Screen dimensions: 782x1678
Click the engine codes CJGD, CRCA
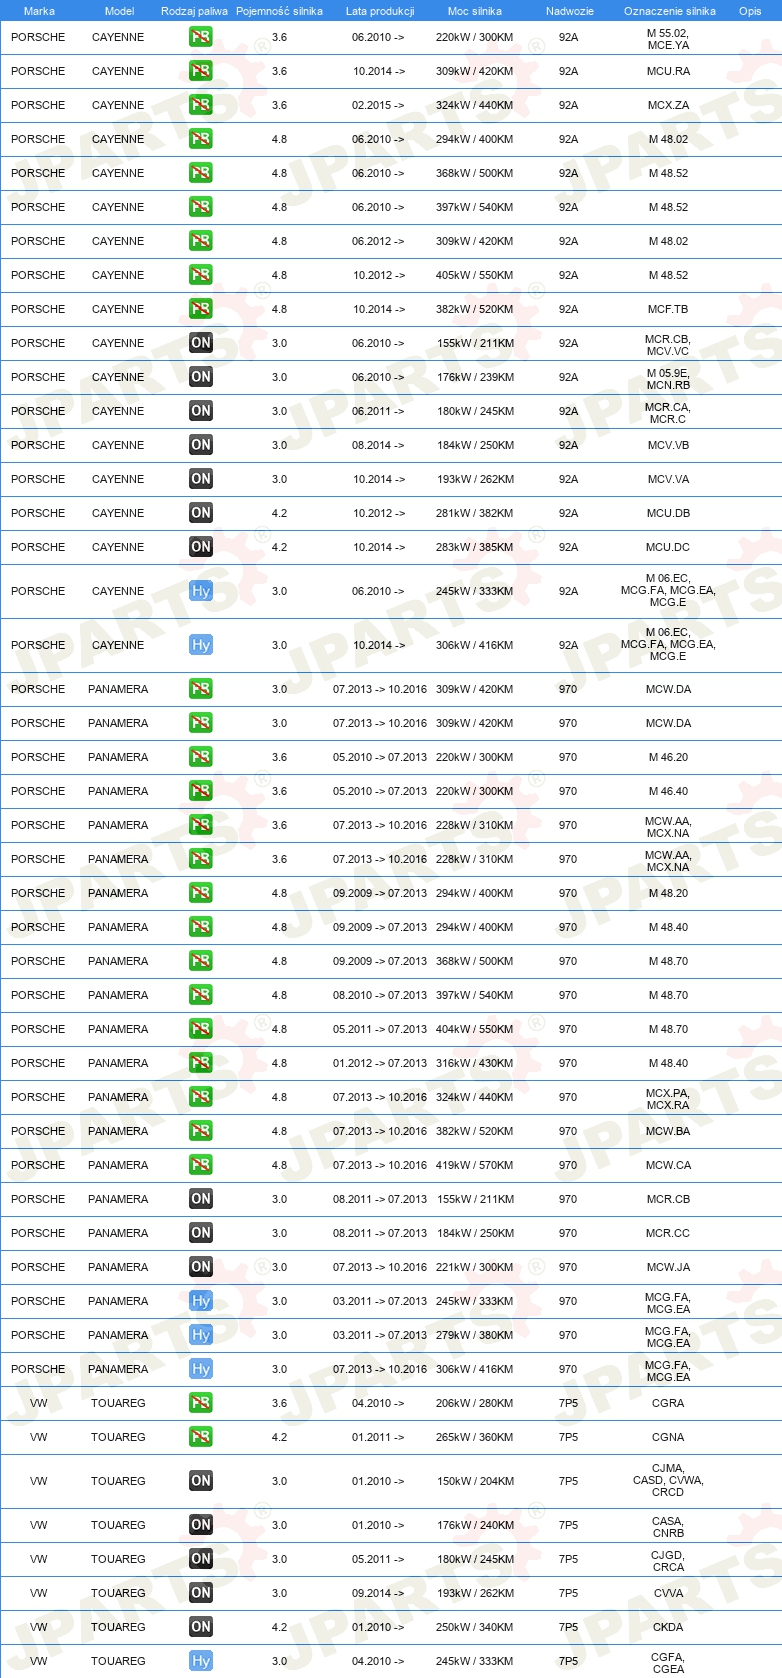pos(668,1560)
